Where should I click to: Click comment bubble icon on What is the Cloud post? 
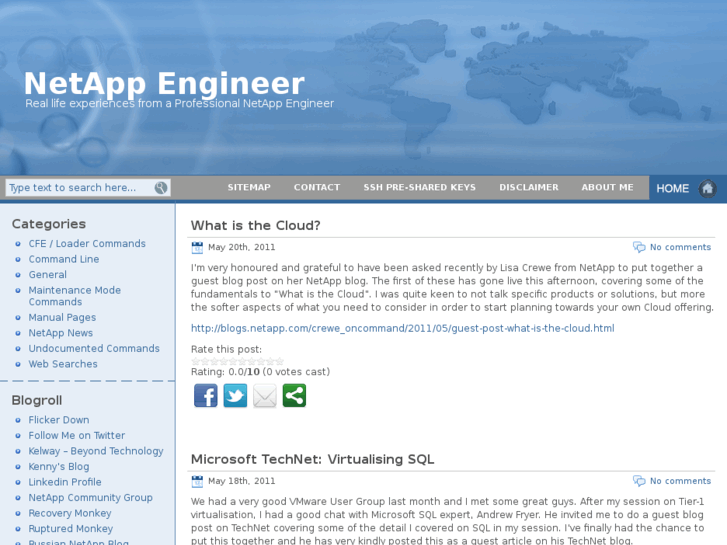coord(639,247)
